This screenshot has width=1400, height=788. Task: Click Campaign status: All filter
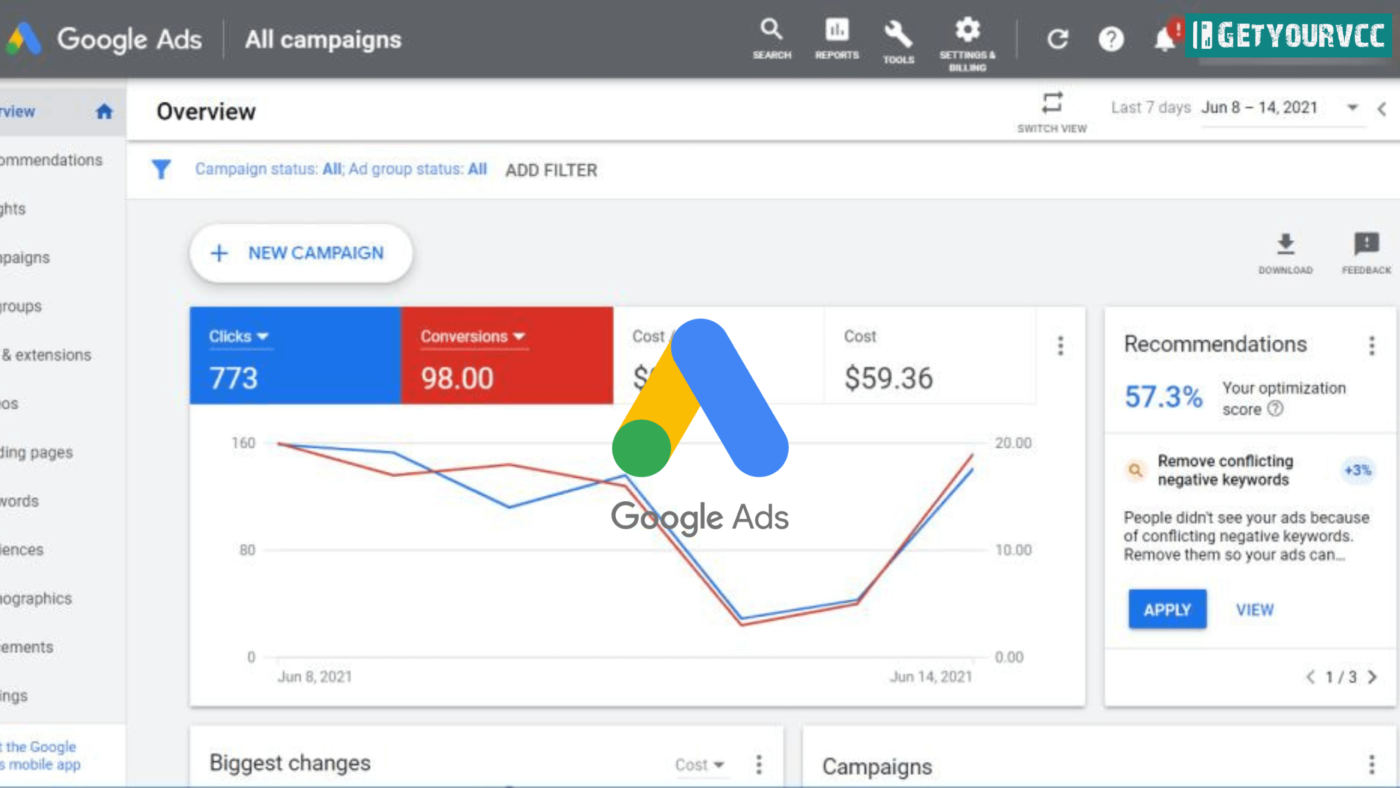click(x=268, y=169)
